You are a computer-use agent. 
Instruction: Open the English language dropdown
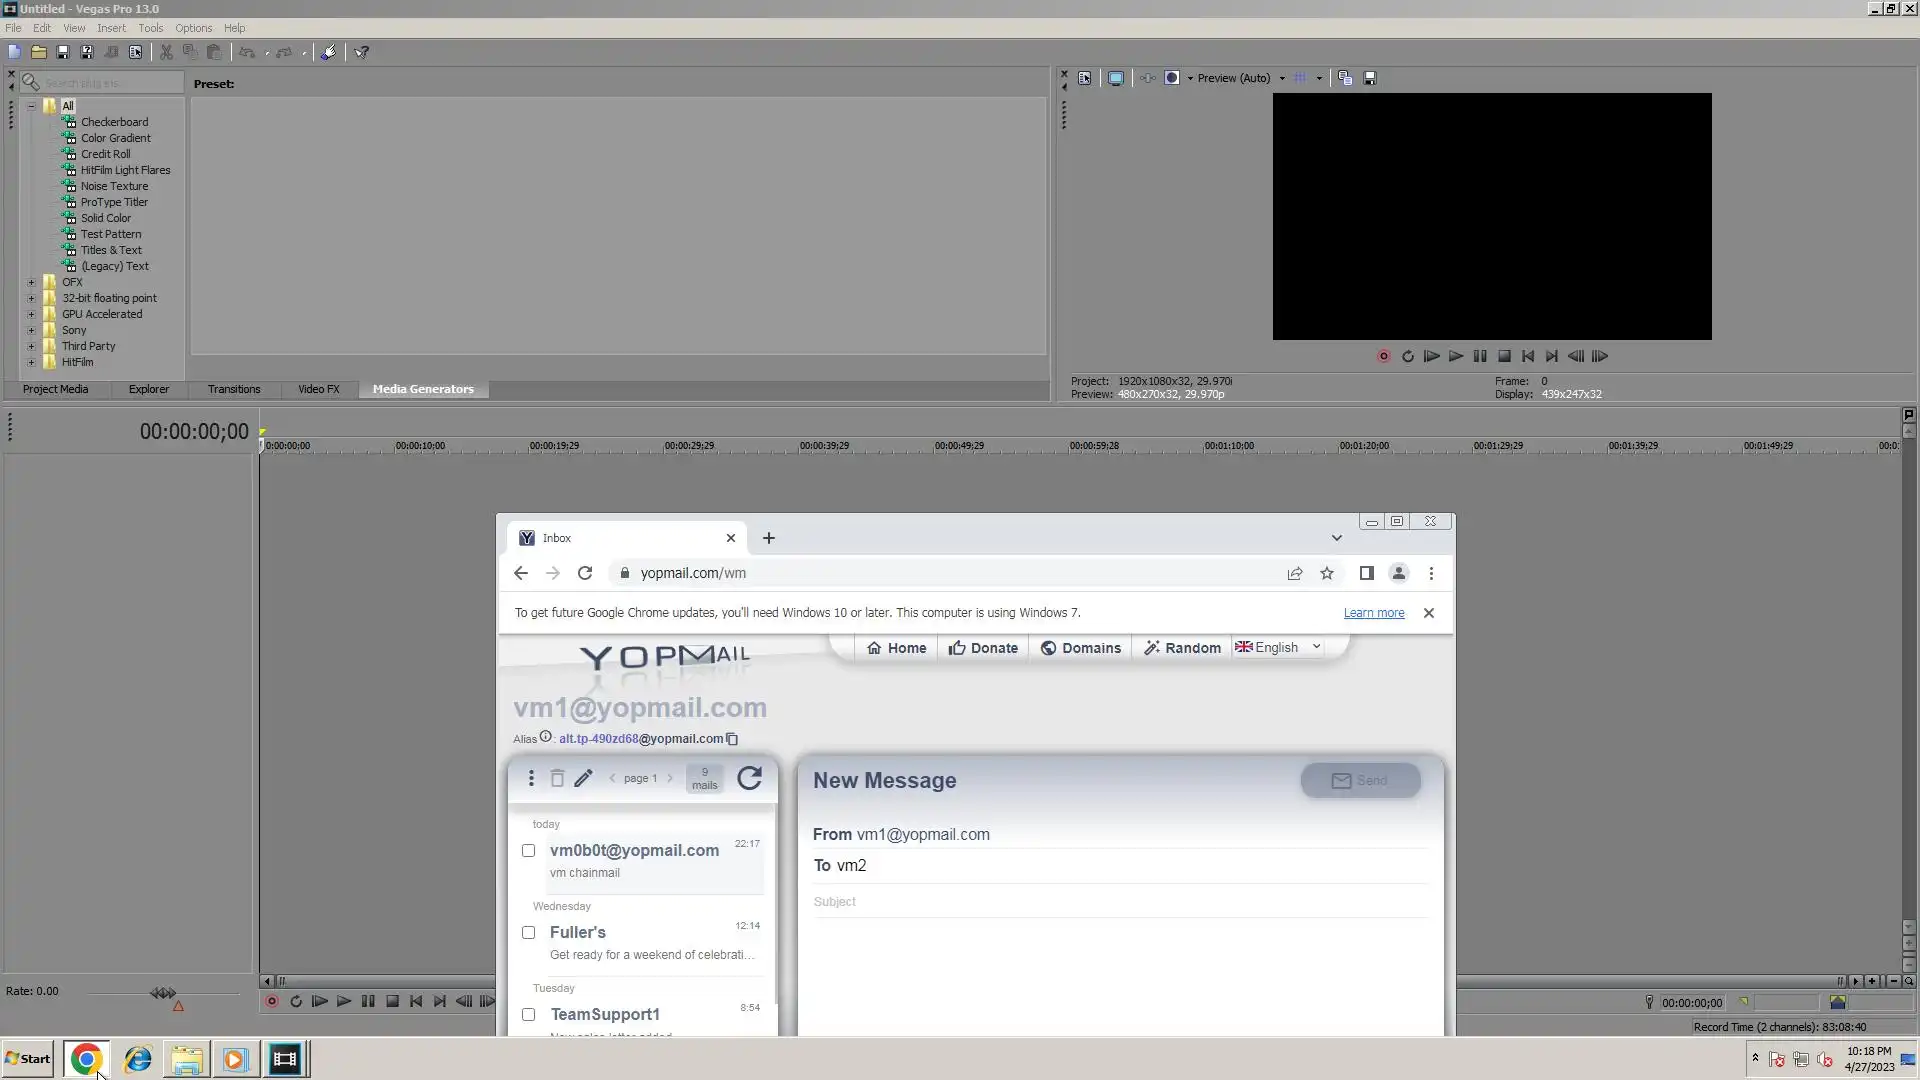pyautogui.click(x=1278, y=648)
